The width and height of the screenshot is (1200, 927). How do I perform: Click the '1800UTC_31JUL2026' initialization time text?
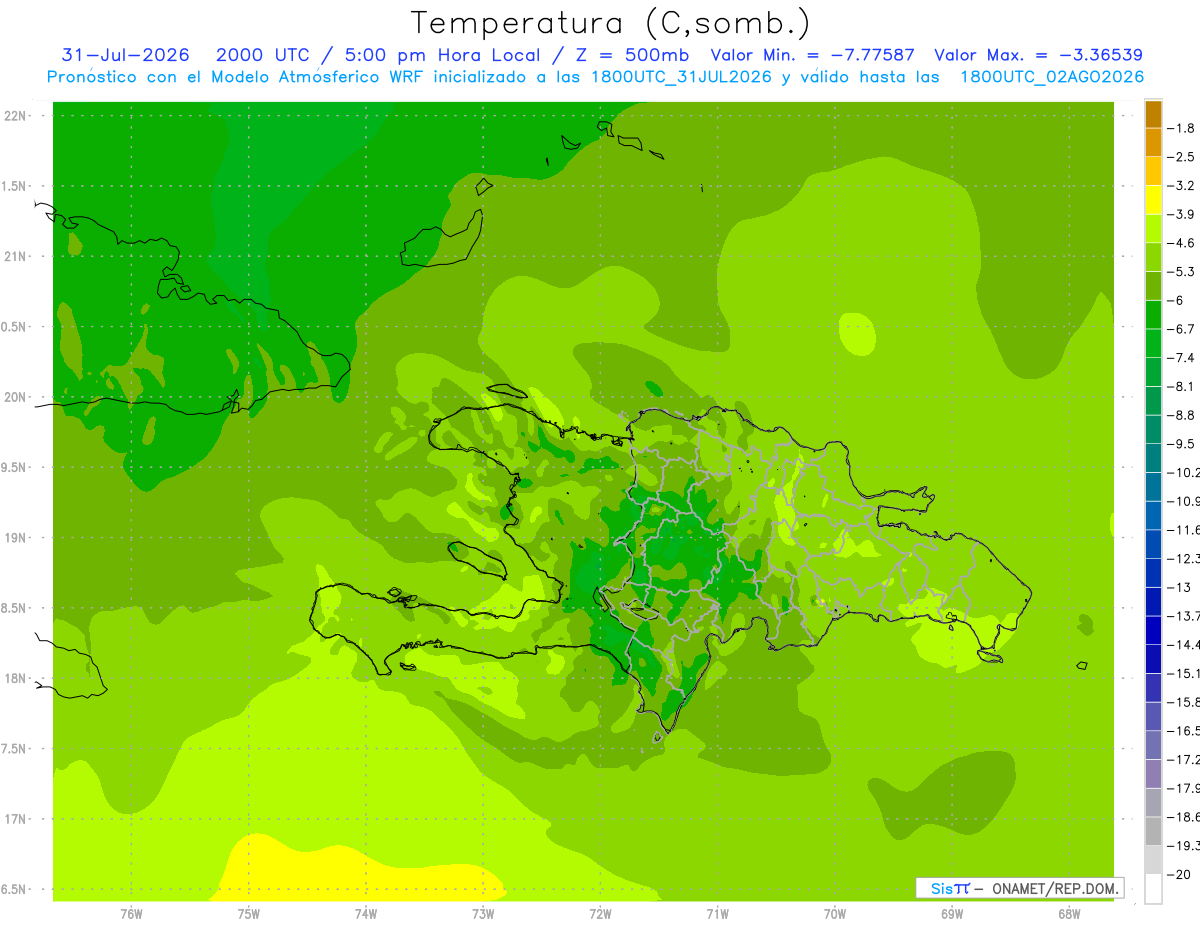click(x=681, y=76)
